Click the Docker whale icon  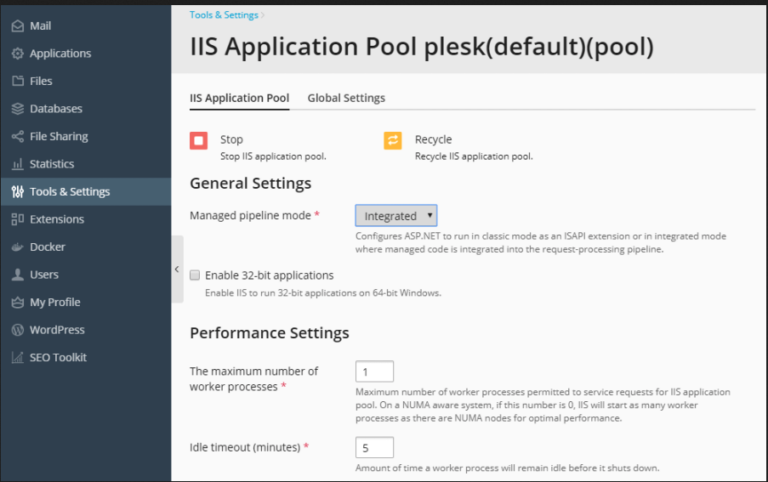pyautogui.click(x=17, y=247)
